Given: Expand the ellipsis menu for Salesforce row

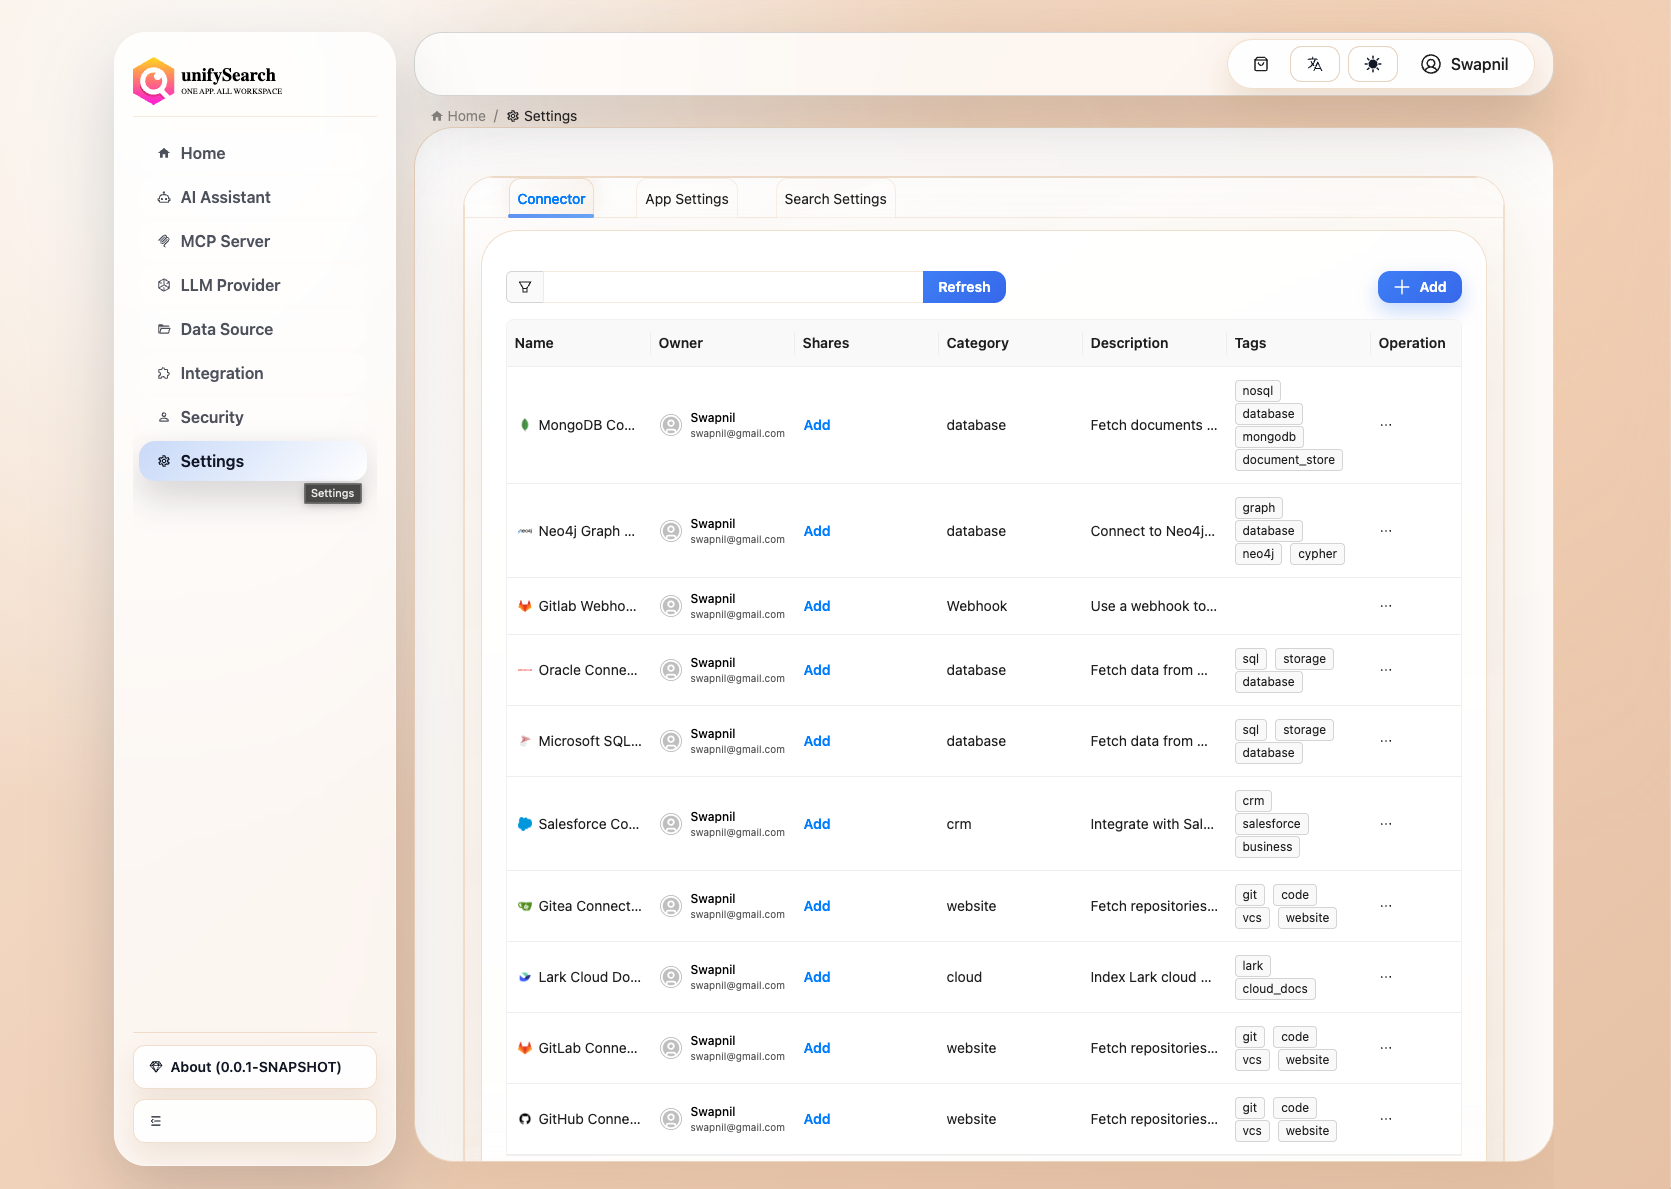Looking at the screenshot, I should tap(1386, 824).
